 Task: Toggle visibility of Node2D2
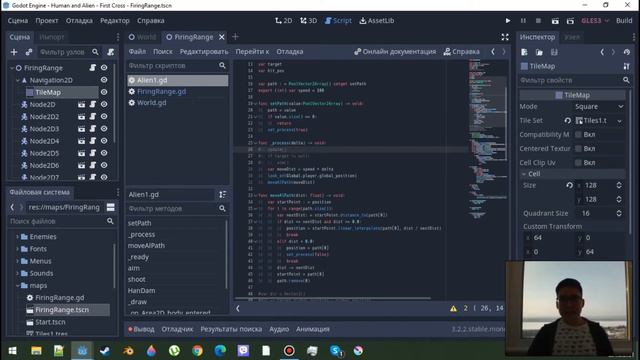point(104,117)
